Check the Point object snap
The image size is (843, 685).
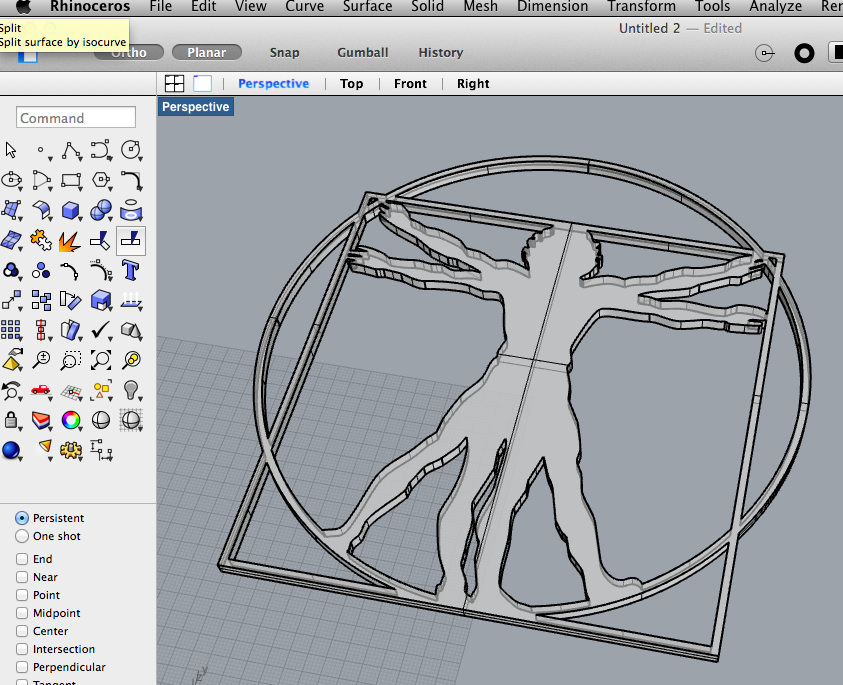pyautogui.click(x=22, y=595)
